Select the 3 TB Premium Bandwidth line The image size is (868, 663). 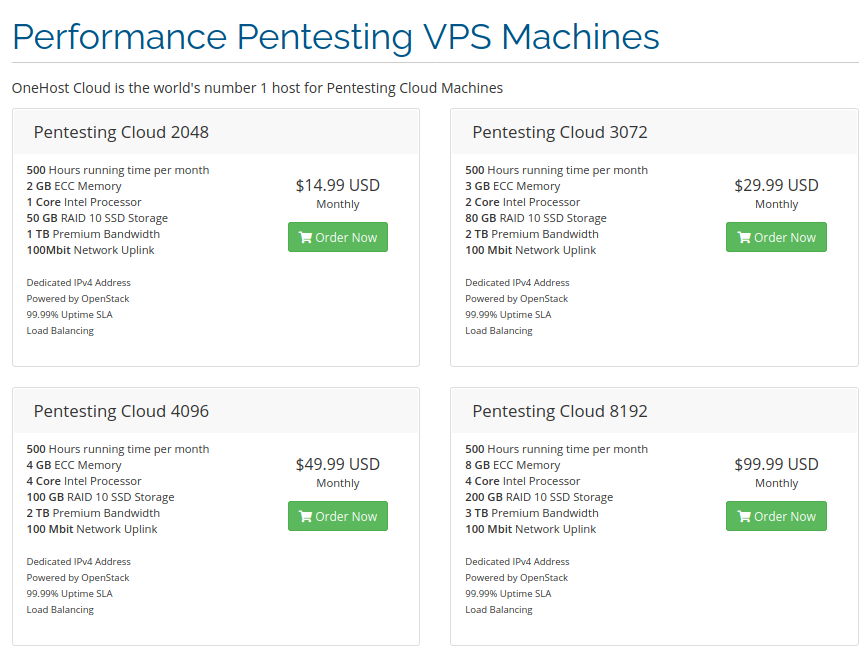click(x=532, y=513)
